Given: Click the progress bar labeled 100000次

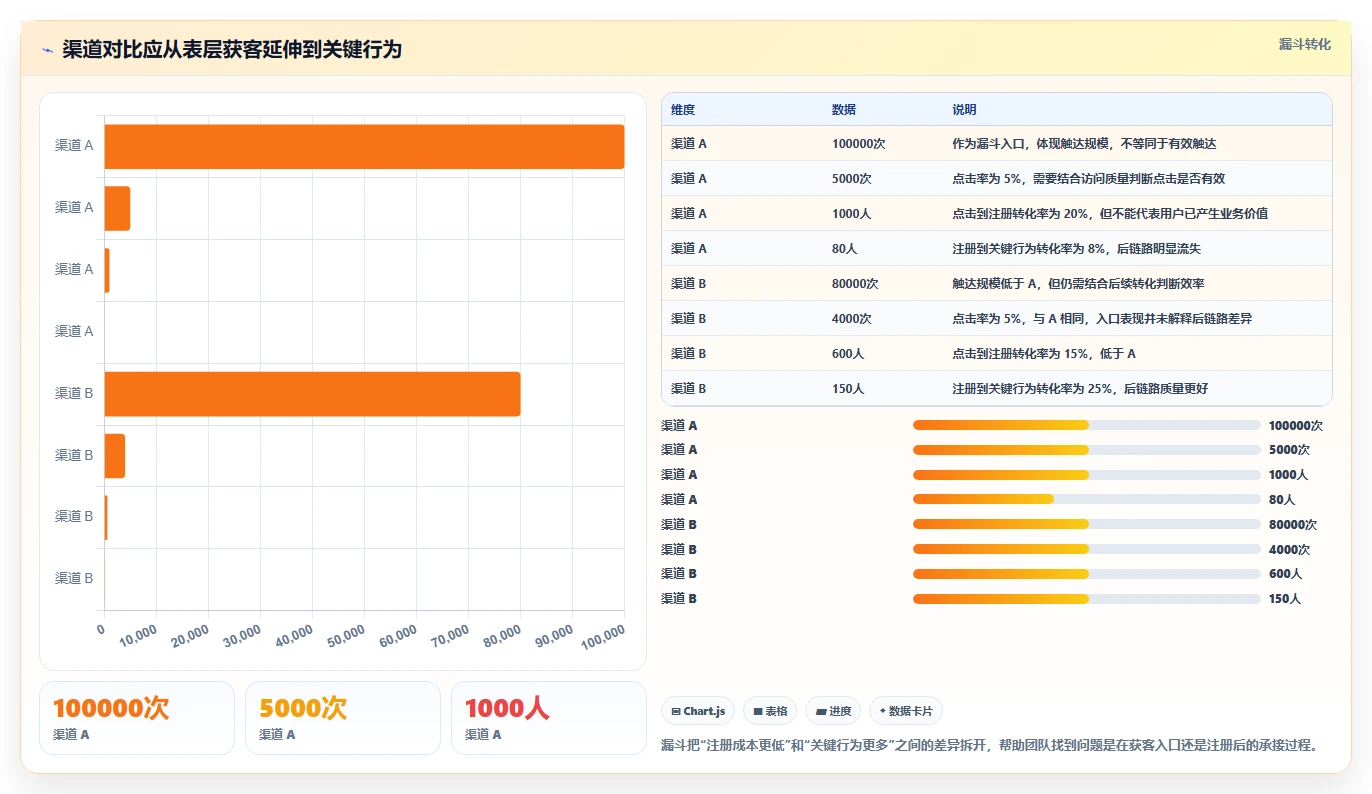Looking at the screenshot, I should click(1086, 425).
